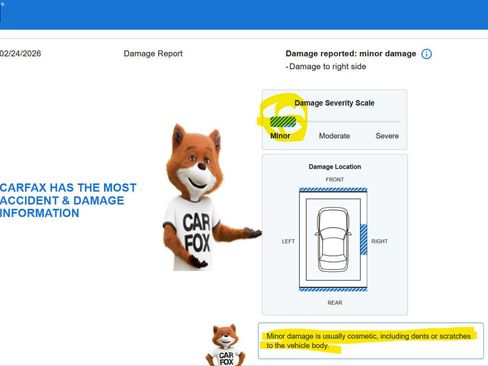Click 'Damage reported: minor damage' heading
488x366 pixels.
[x=351, y=54]
